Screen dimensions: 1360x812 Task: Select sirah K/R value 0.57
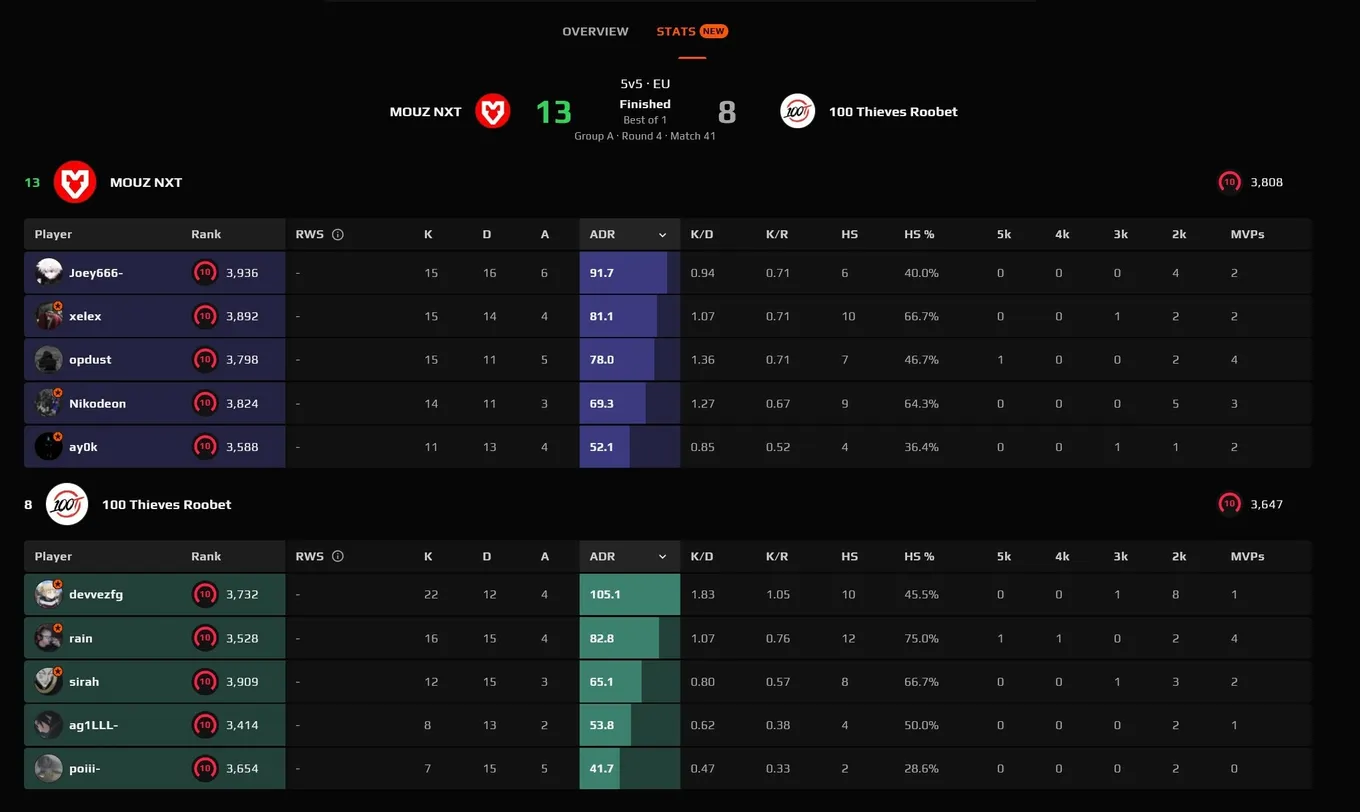pyautogui.click(x=778, y=682)
